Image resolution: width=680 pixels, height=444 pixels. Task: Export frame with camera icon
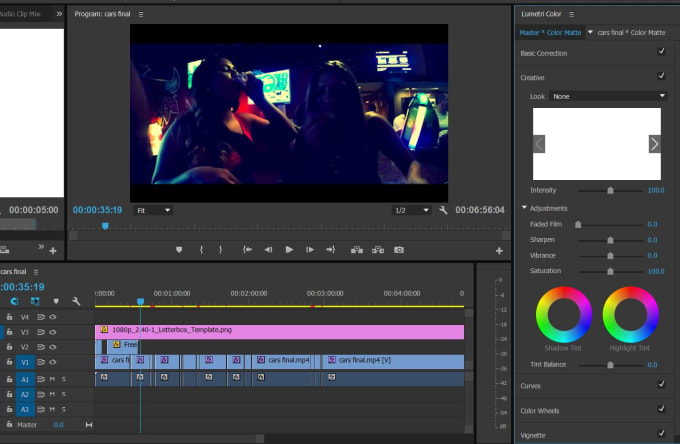tap(399, 250)
